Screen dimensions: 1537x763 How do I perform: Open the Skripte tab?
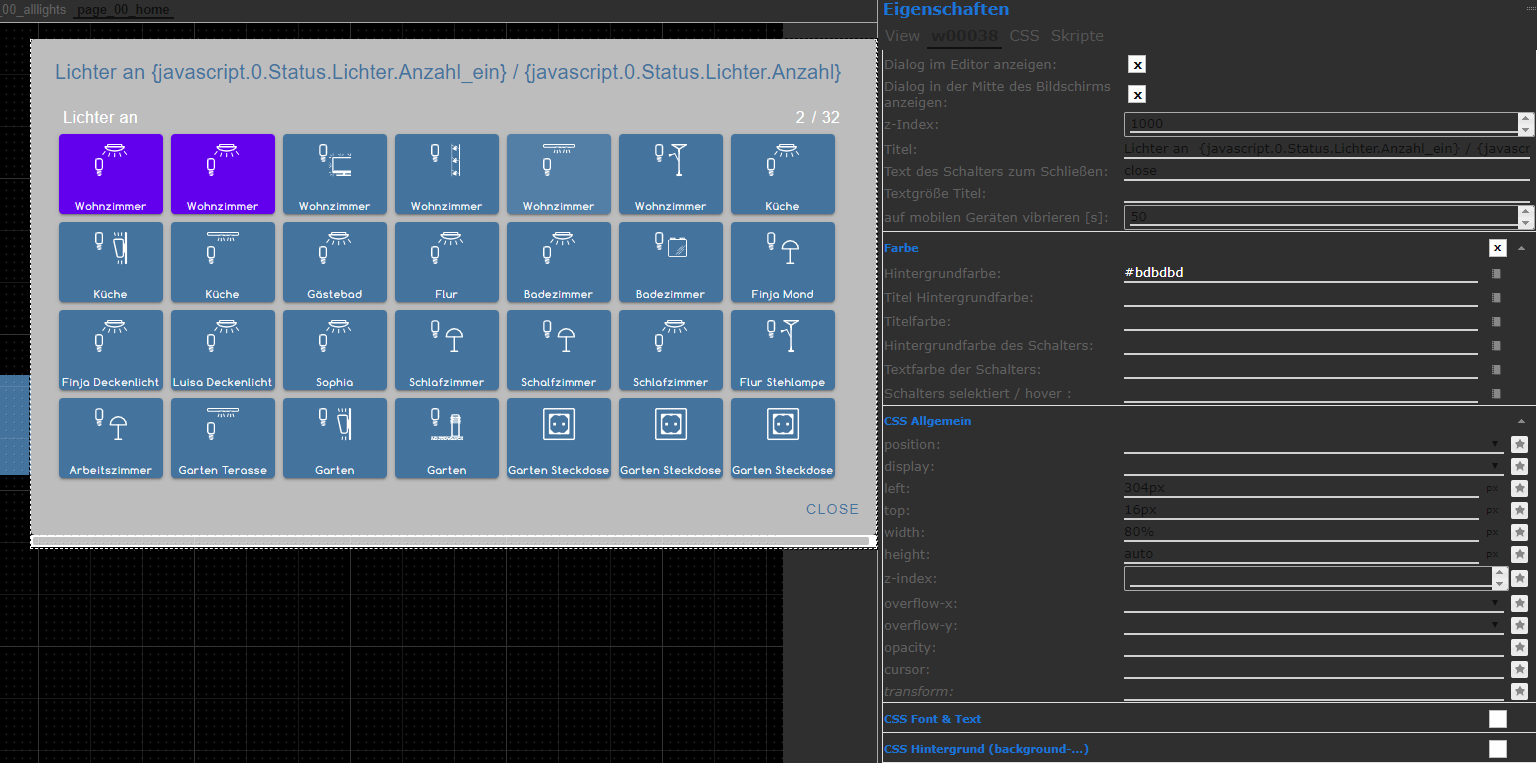tap(1077, 36)
